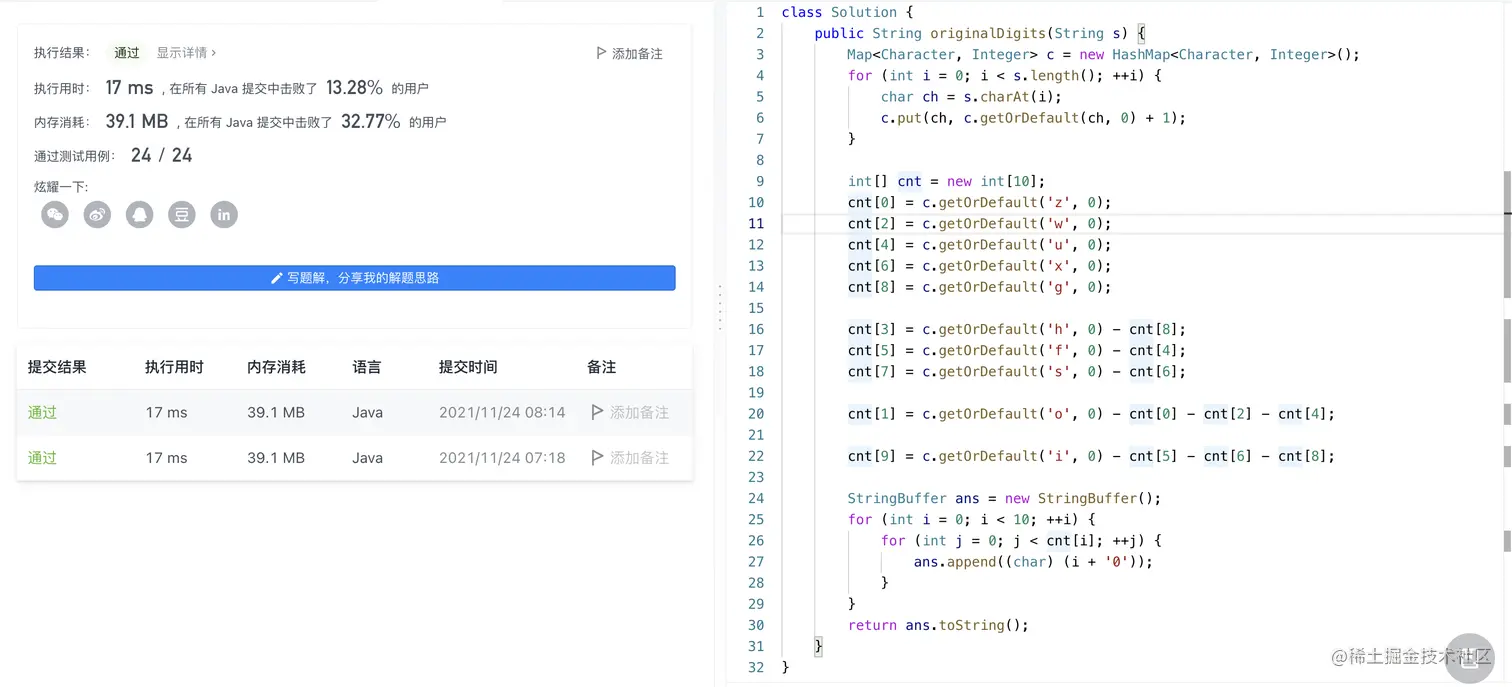
Task: Click cnt[3] assignment with 'h'
Action: (x=1016, y=329)
